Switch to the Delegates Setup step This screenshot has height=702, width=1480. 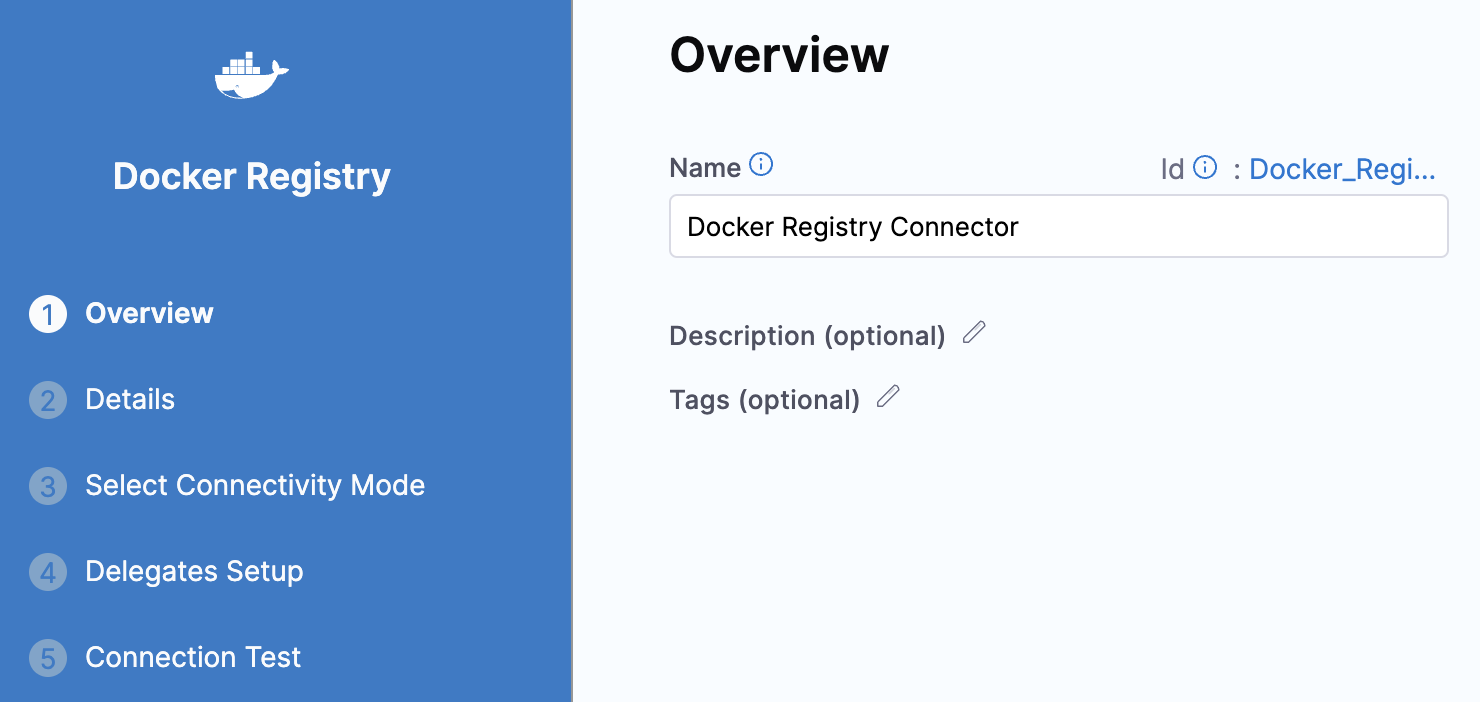[x=194, y=571]
